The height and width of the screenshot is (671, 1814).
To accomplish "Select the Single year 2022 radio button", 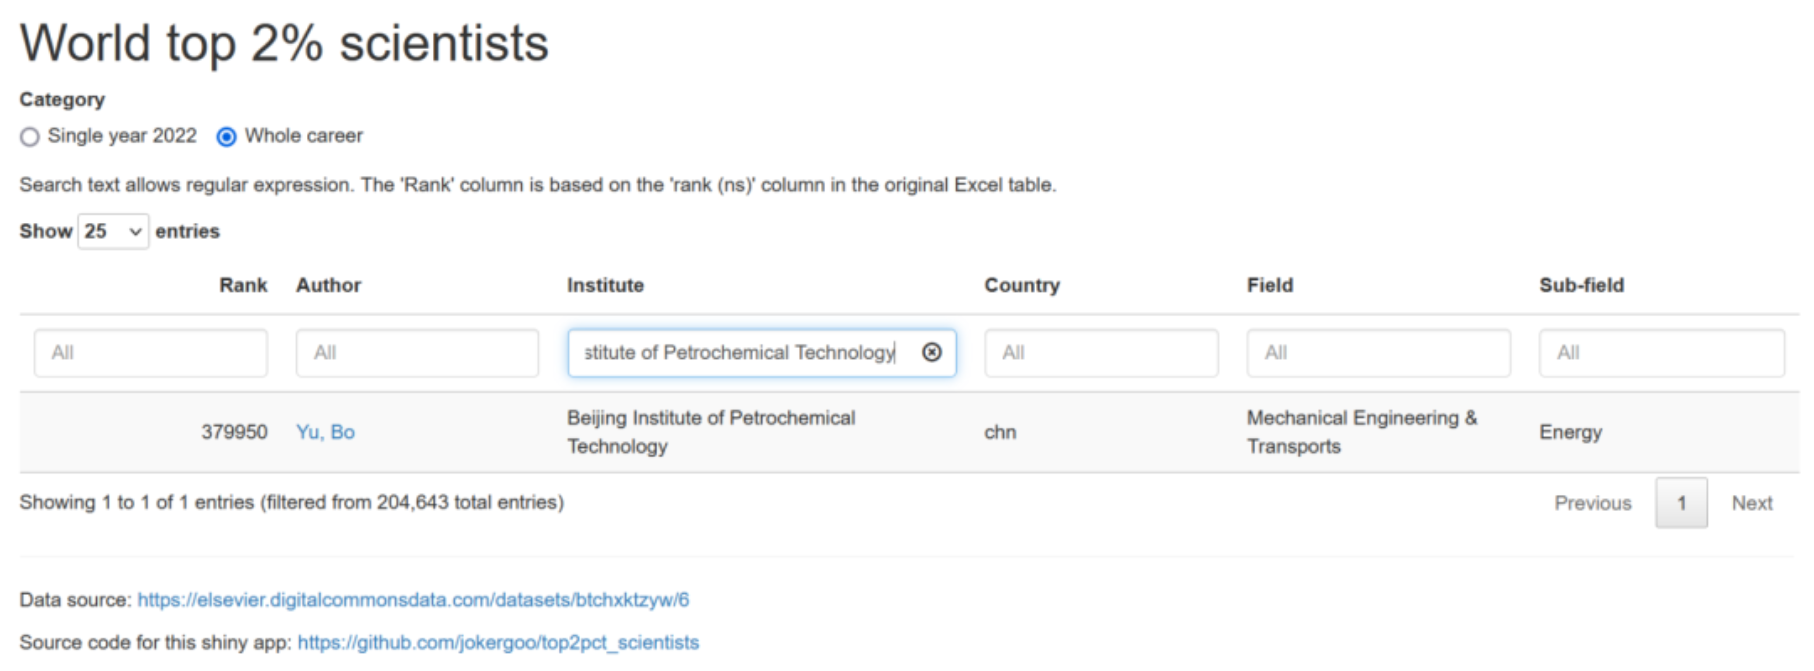I will pos(30,137).
